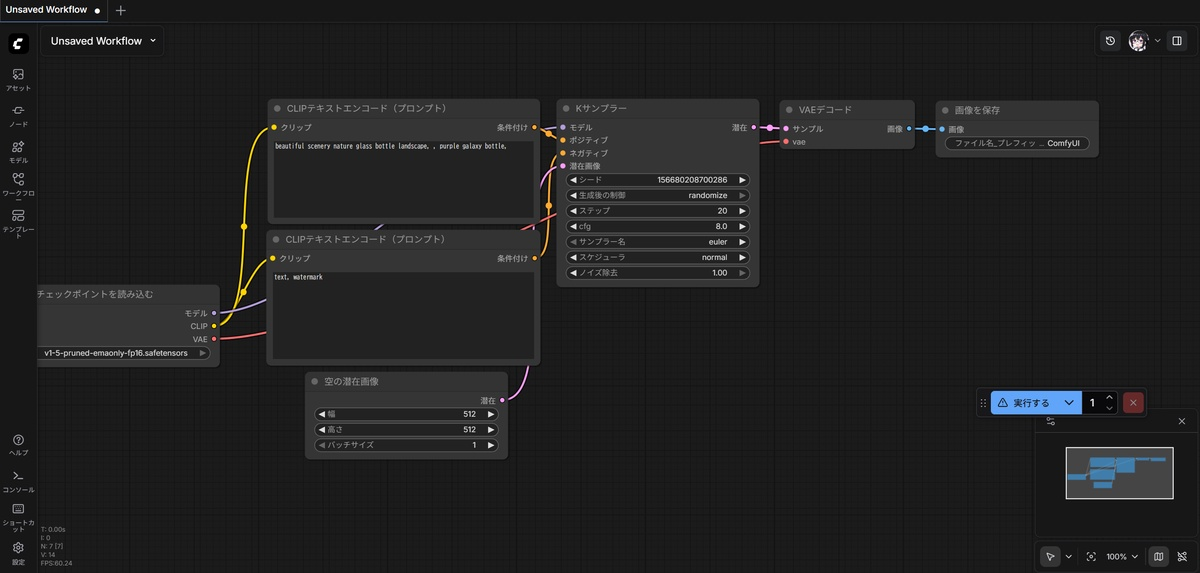This screenshot has width=1200, height=573.
Task: Click the minimap workflow thumbnail
Action: tap(1119, 473)
